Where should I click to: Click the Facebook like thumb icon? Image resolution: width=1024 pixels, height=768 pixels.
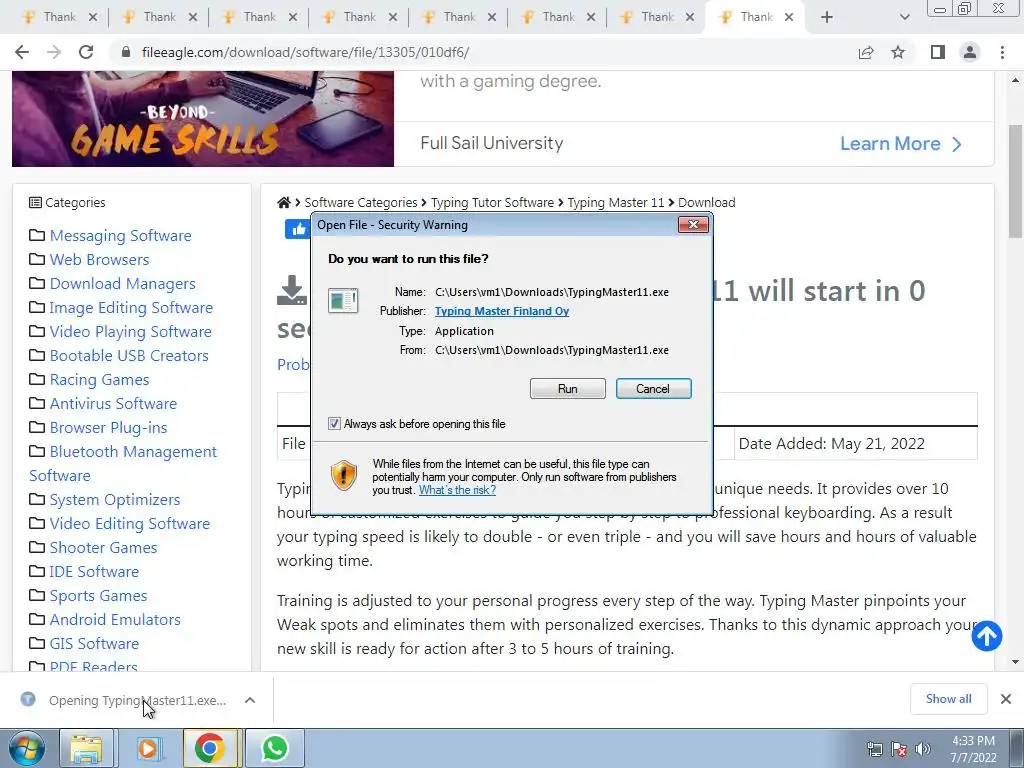(298, 229)
